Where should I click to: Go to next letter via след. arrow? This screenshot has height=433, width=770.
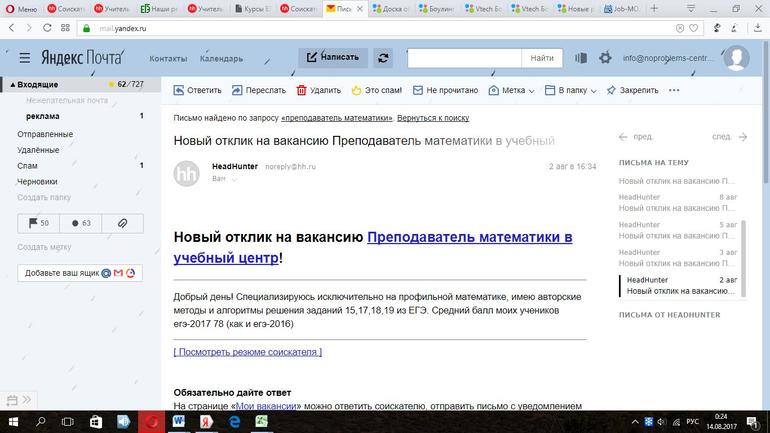(729, 137)
